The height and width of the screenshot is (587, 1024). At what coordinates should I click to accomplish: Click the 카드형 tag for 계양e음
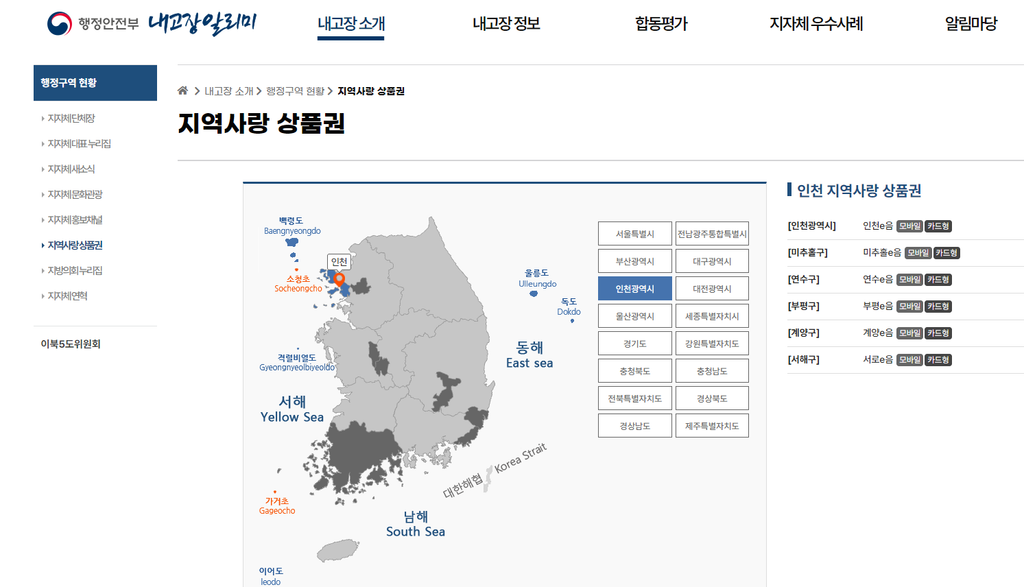tap(938, 333)
